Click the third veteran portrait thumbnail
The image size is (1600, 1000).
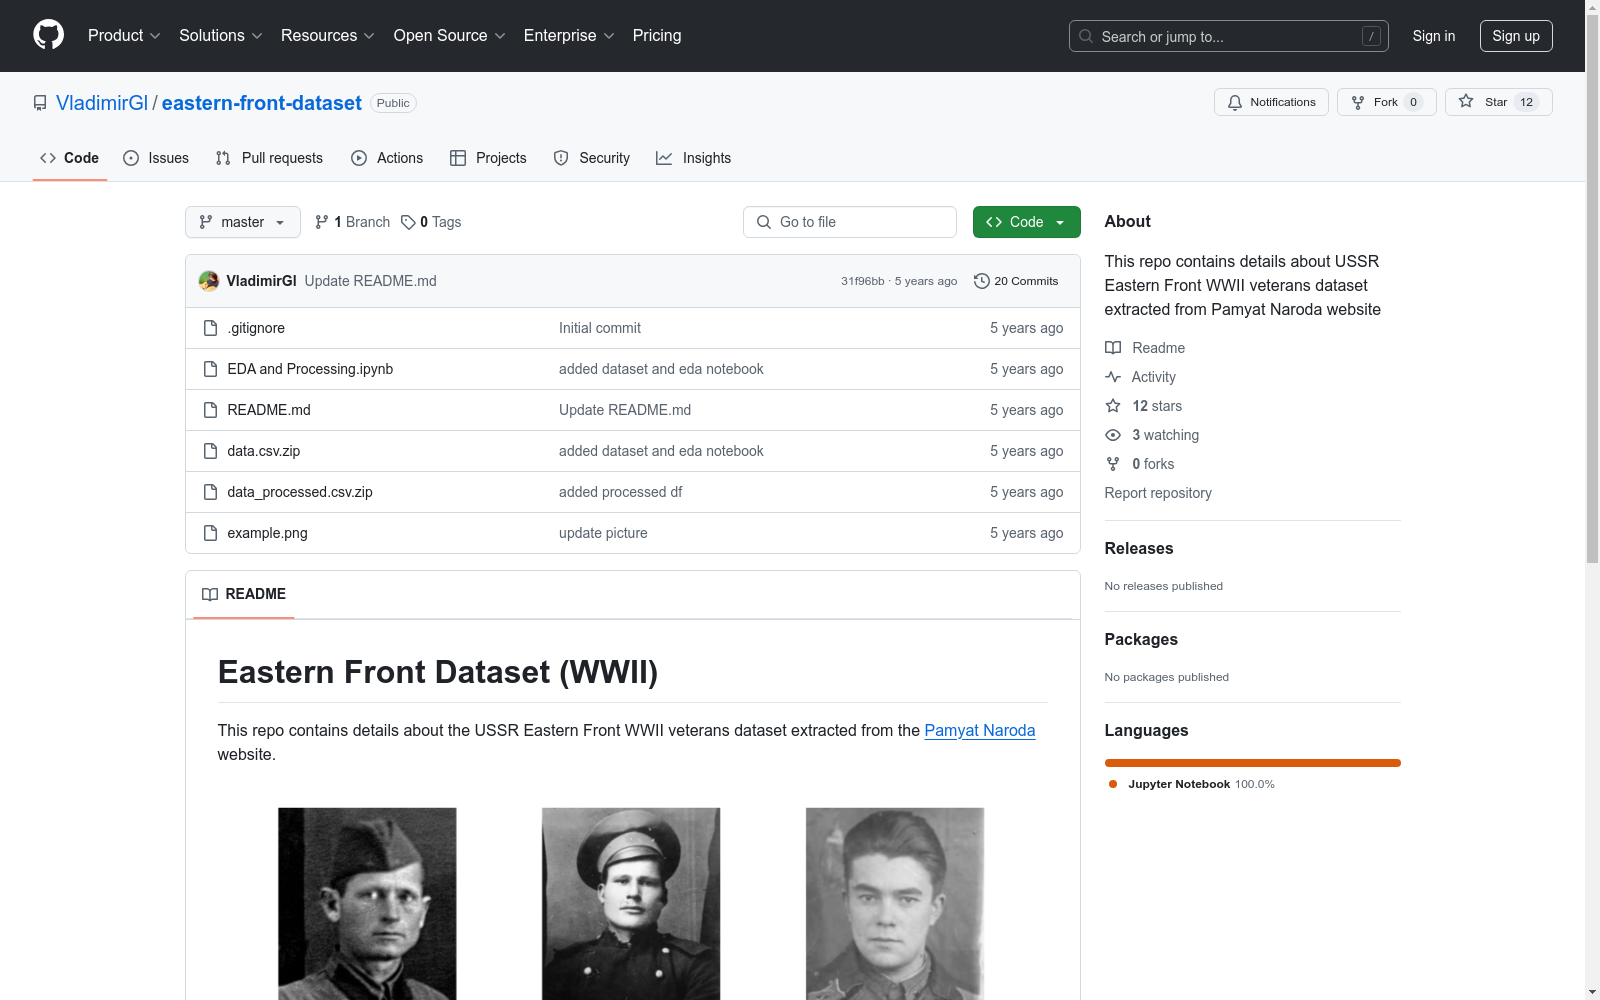[895, 904]
